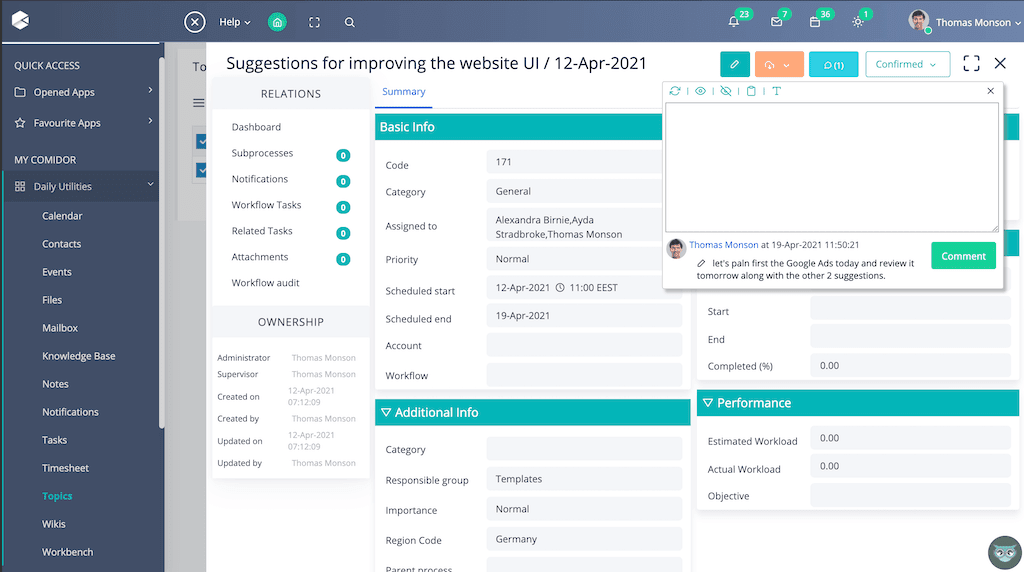This screenshot has height=572, width=1024.
Task: Click the refresh icon in comment panel
Action: pos(675,91)
